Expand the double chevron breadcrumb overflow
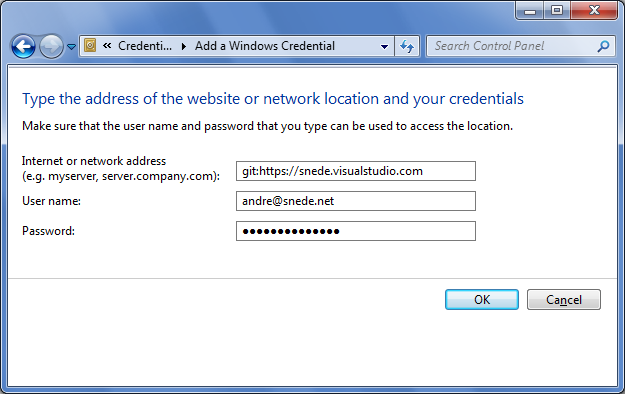This screenshot has width=625, height=394. coord(107,46)
